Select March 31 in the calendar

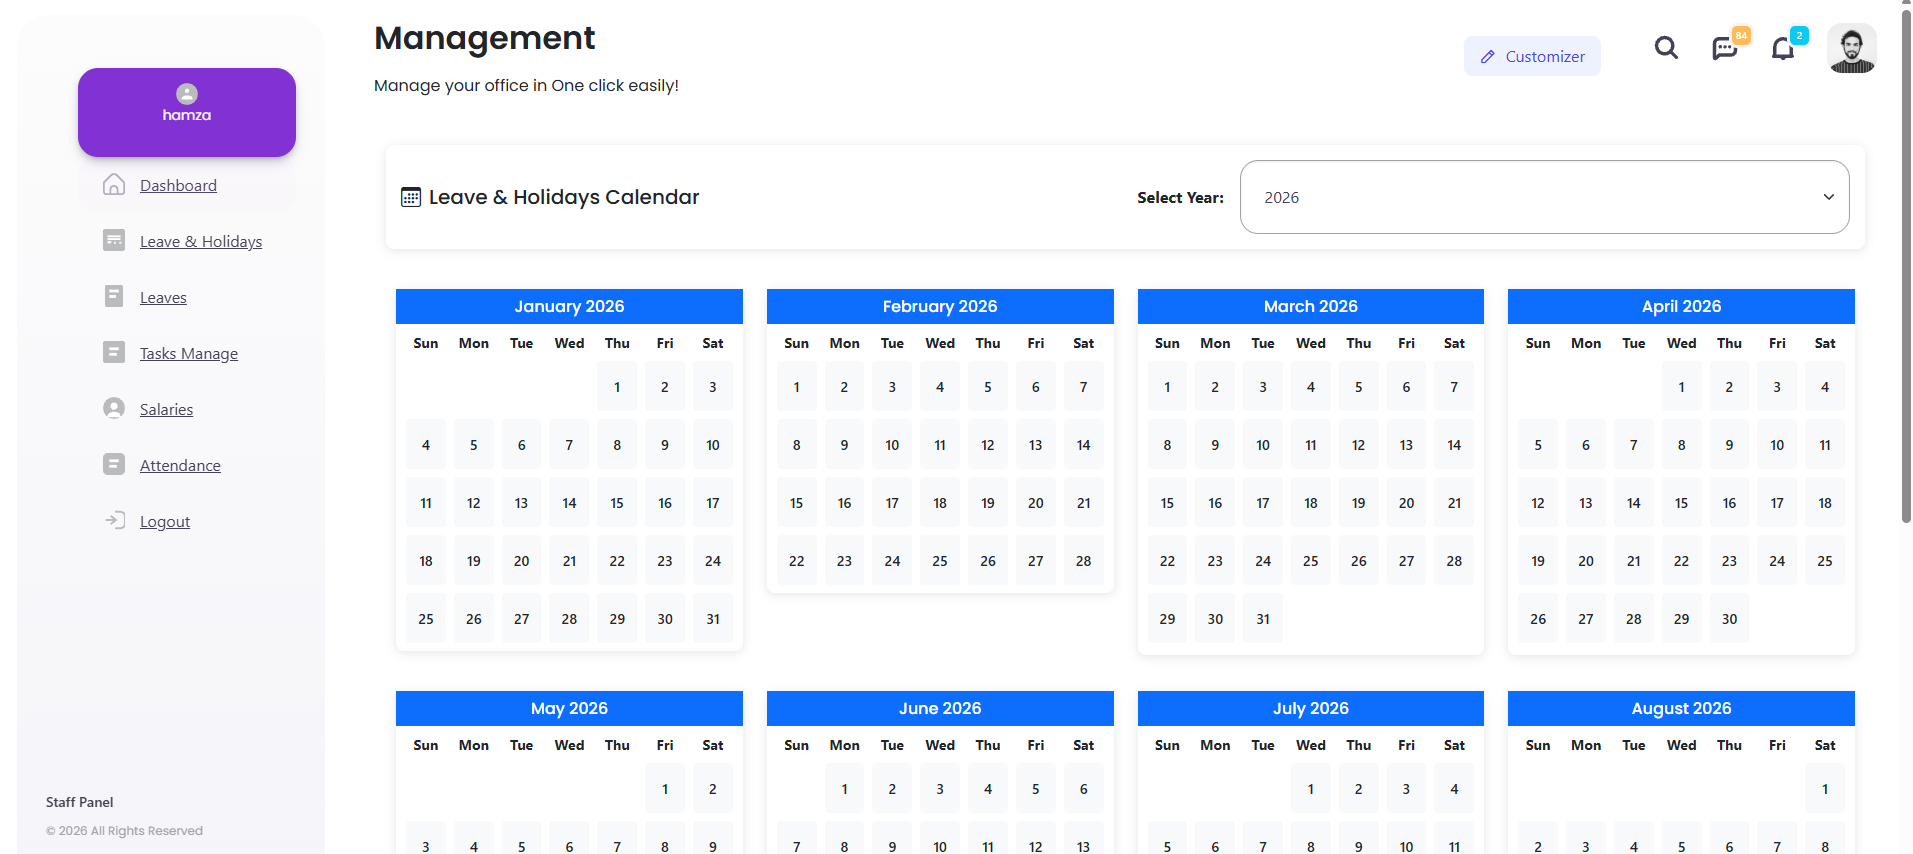point(1263,619)
